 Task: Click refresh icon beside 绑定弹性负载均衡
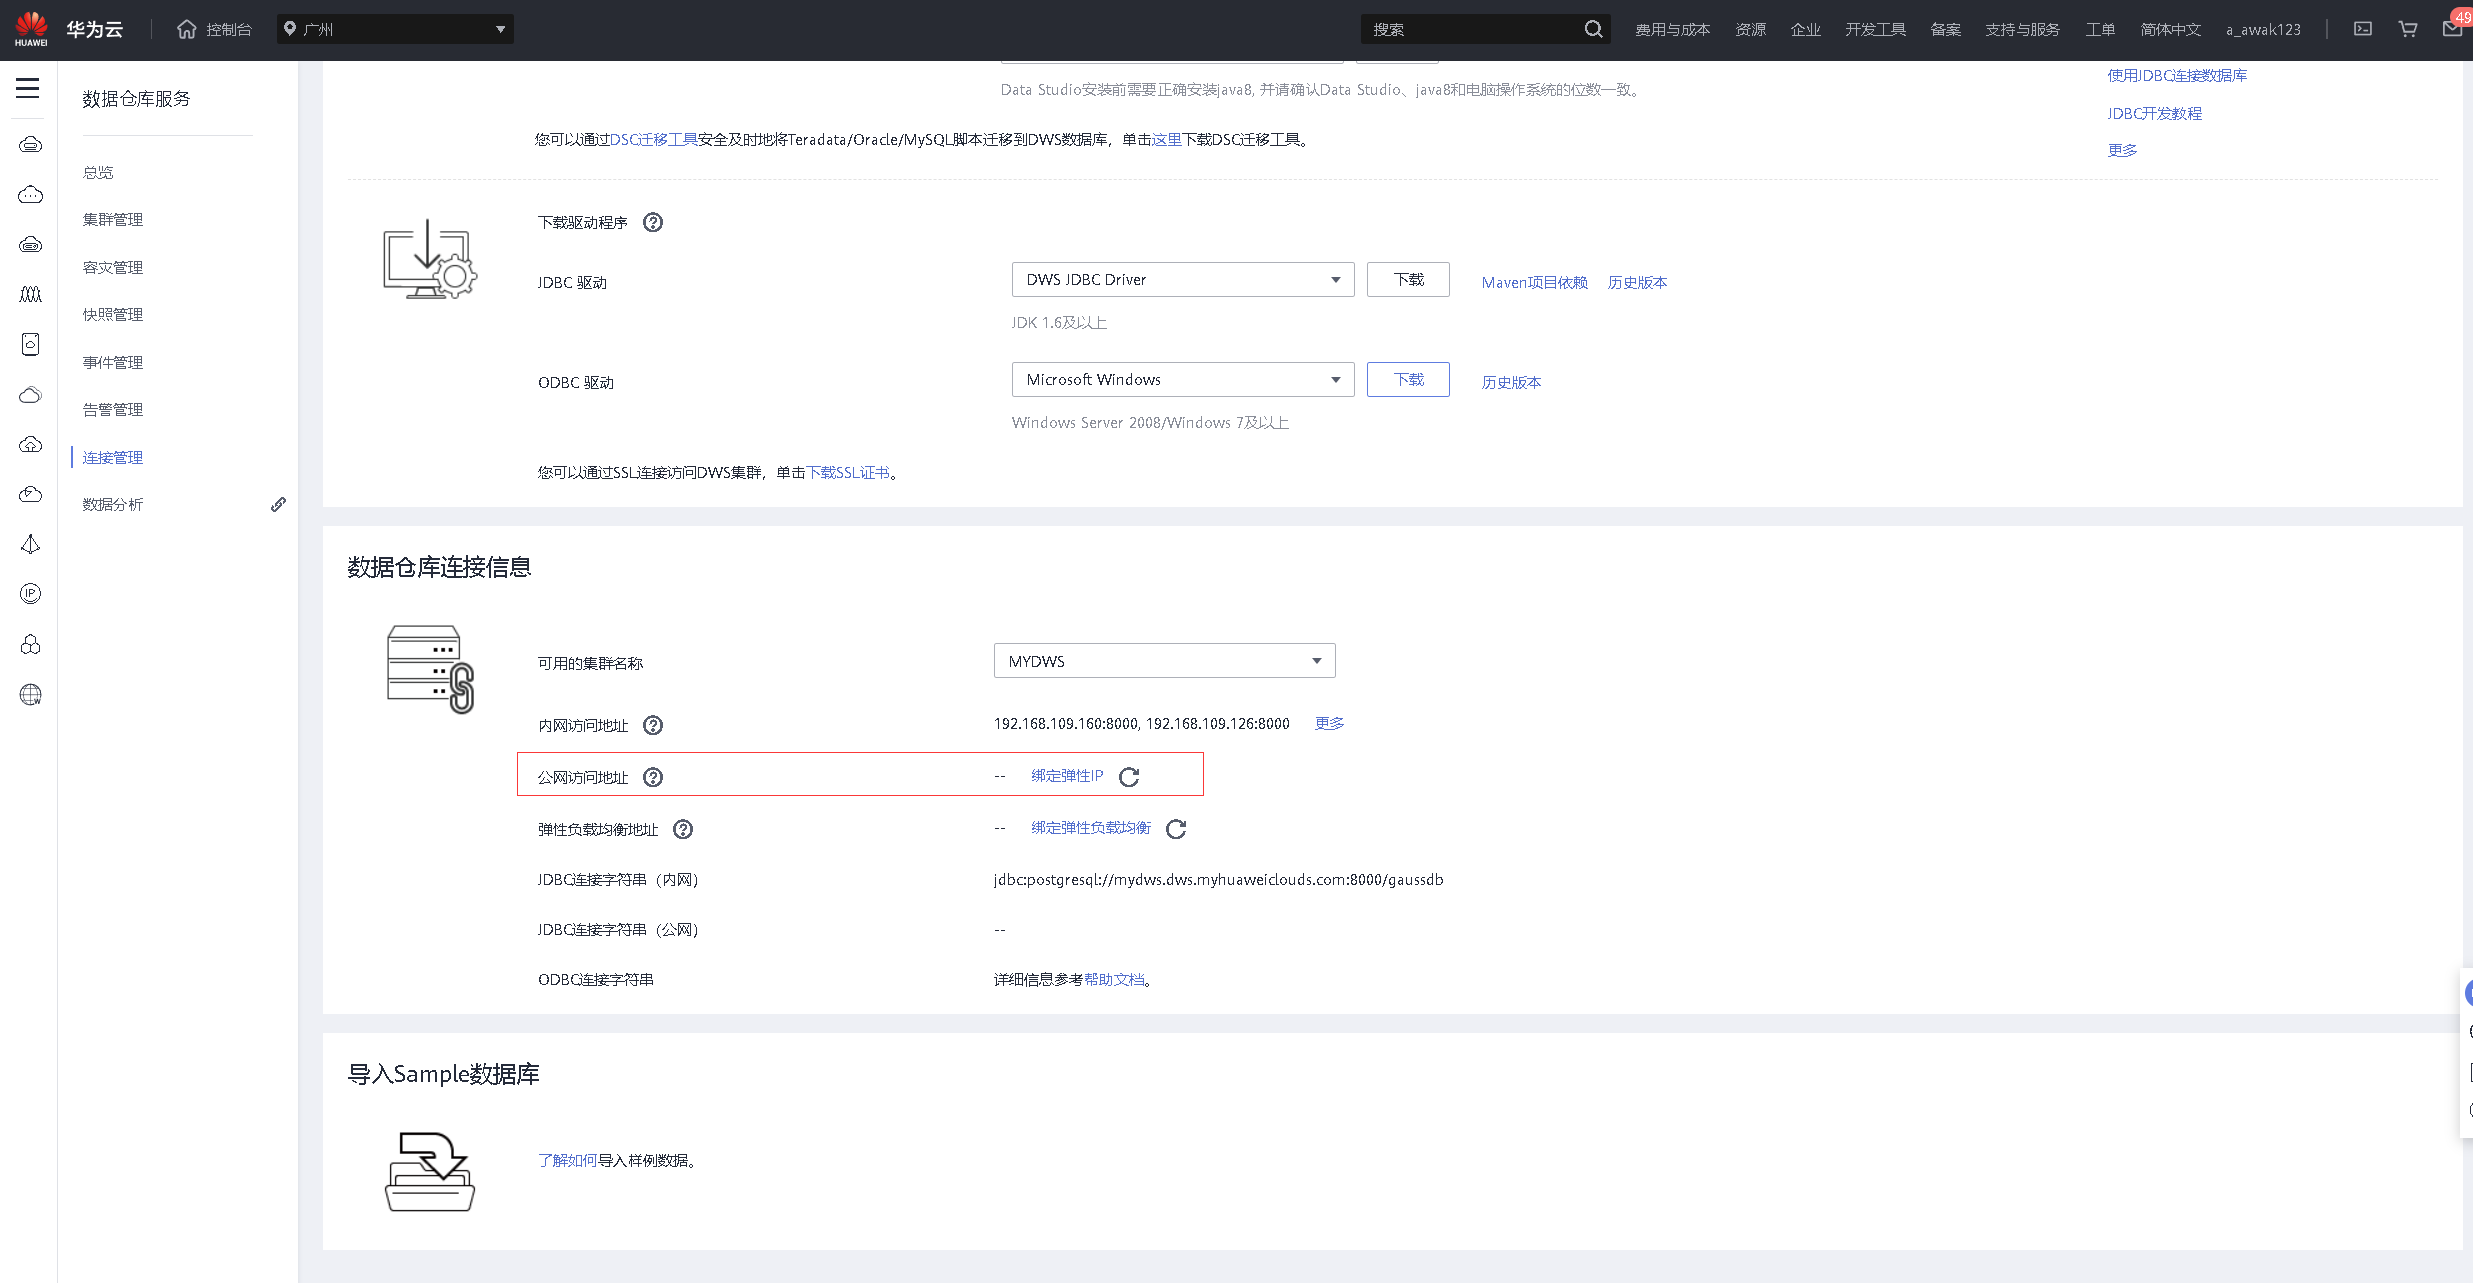coord(1176,829)
